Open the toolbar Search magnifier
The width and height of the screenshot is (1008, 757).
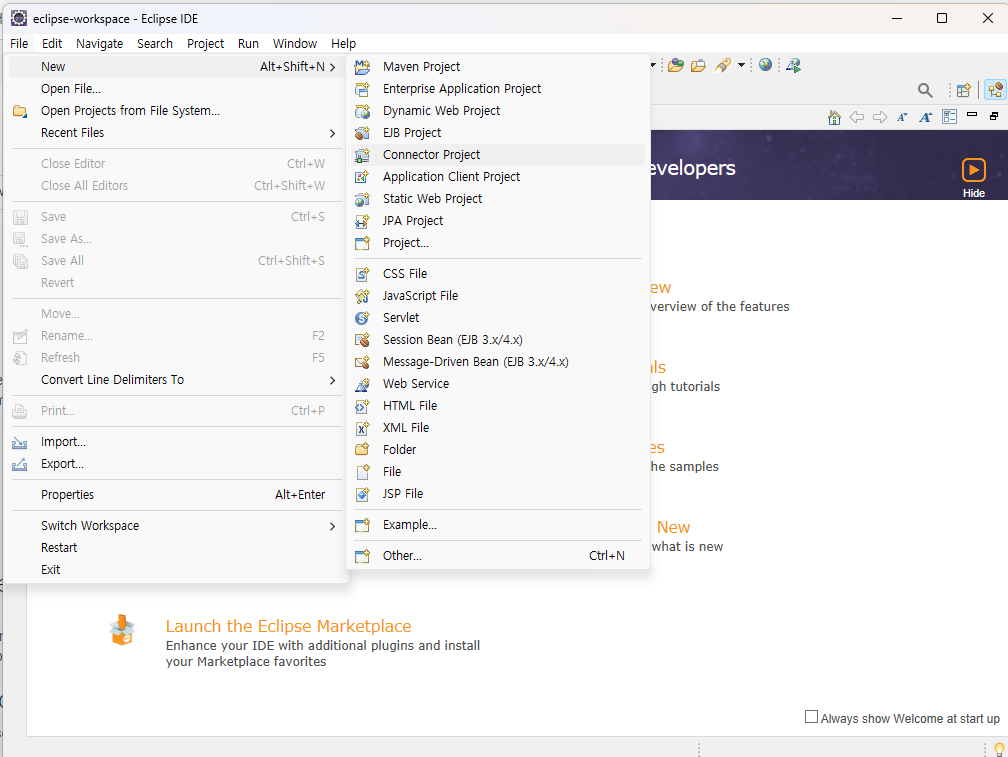(925, 90)
